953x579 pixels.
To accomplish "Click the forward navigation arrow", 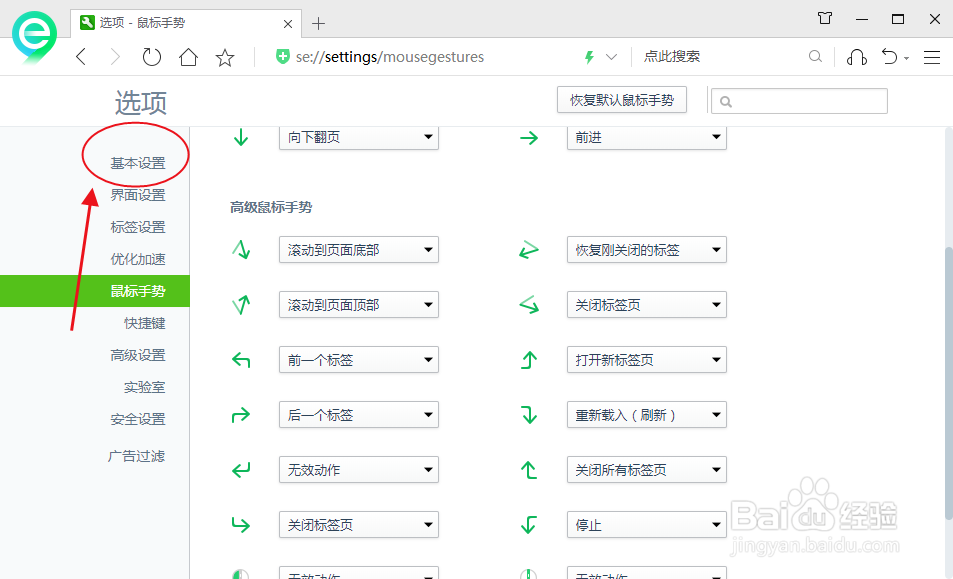I will tap(115, 57).
